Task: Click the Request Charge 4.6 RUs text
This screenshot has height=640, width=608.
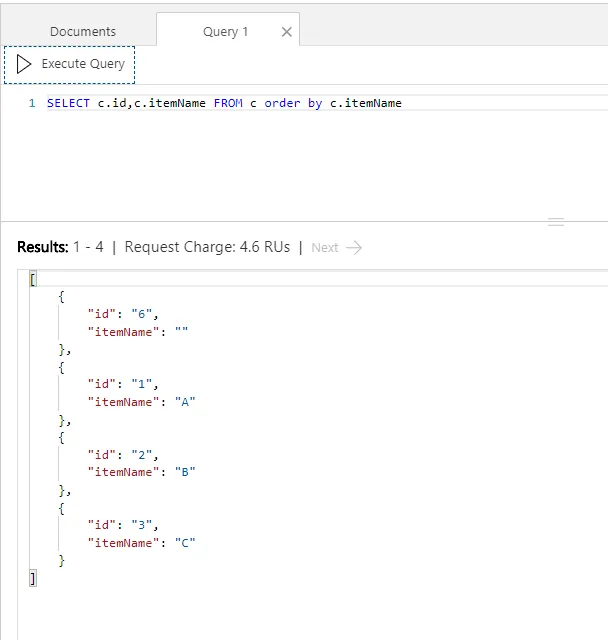Action: tap(207, 247)
